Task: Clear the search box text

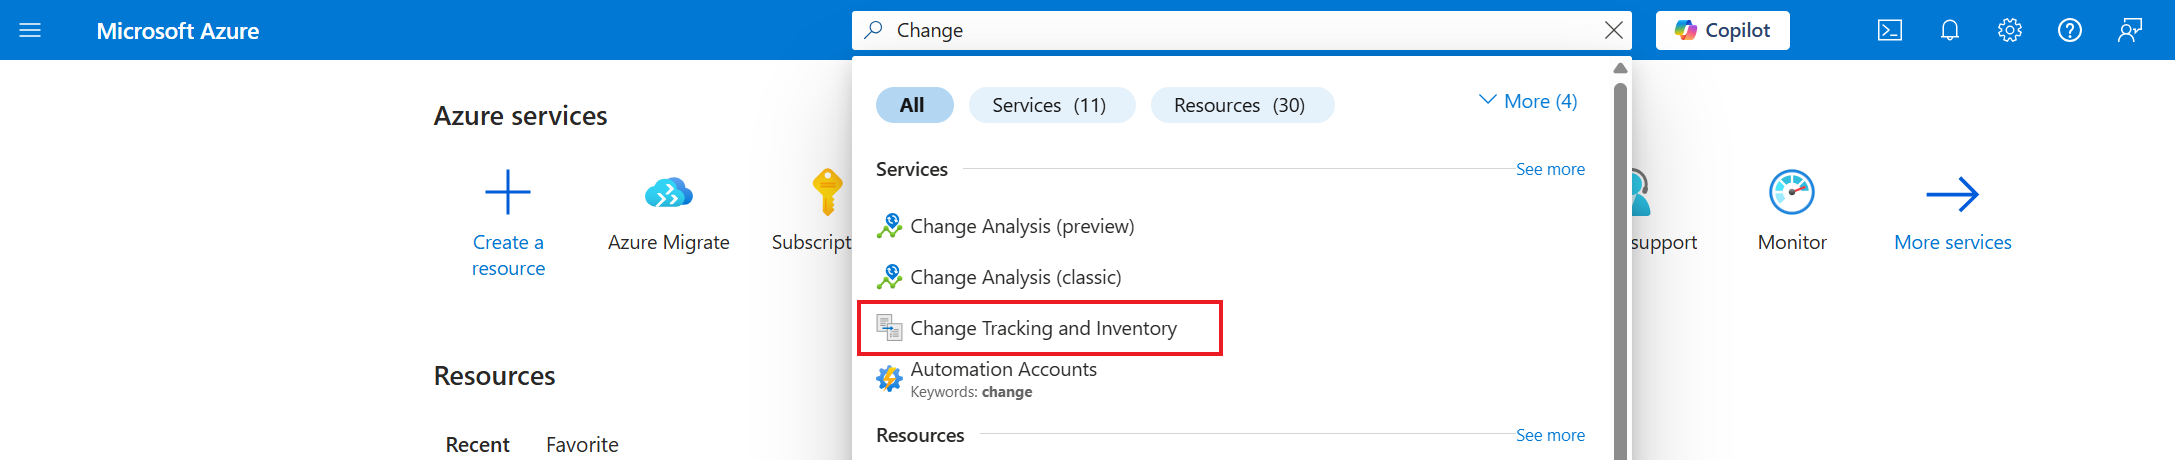Action: pyautogui.click(x=1613, y=30)
